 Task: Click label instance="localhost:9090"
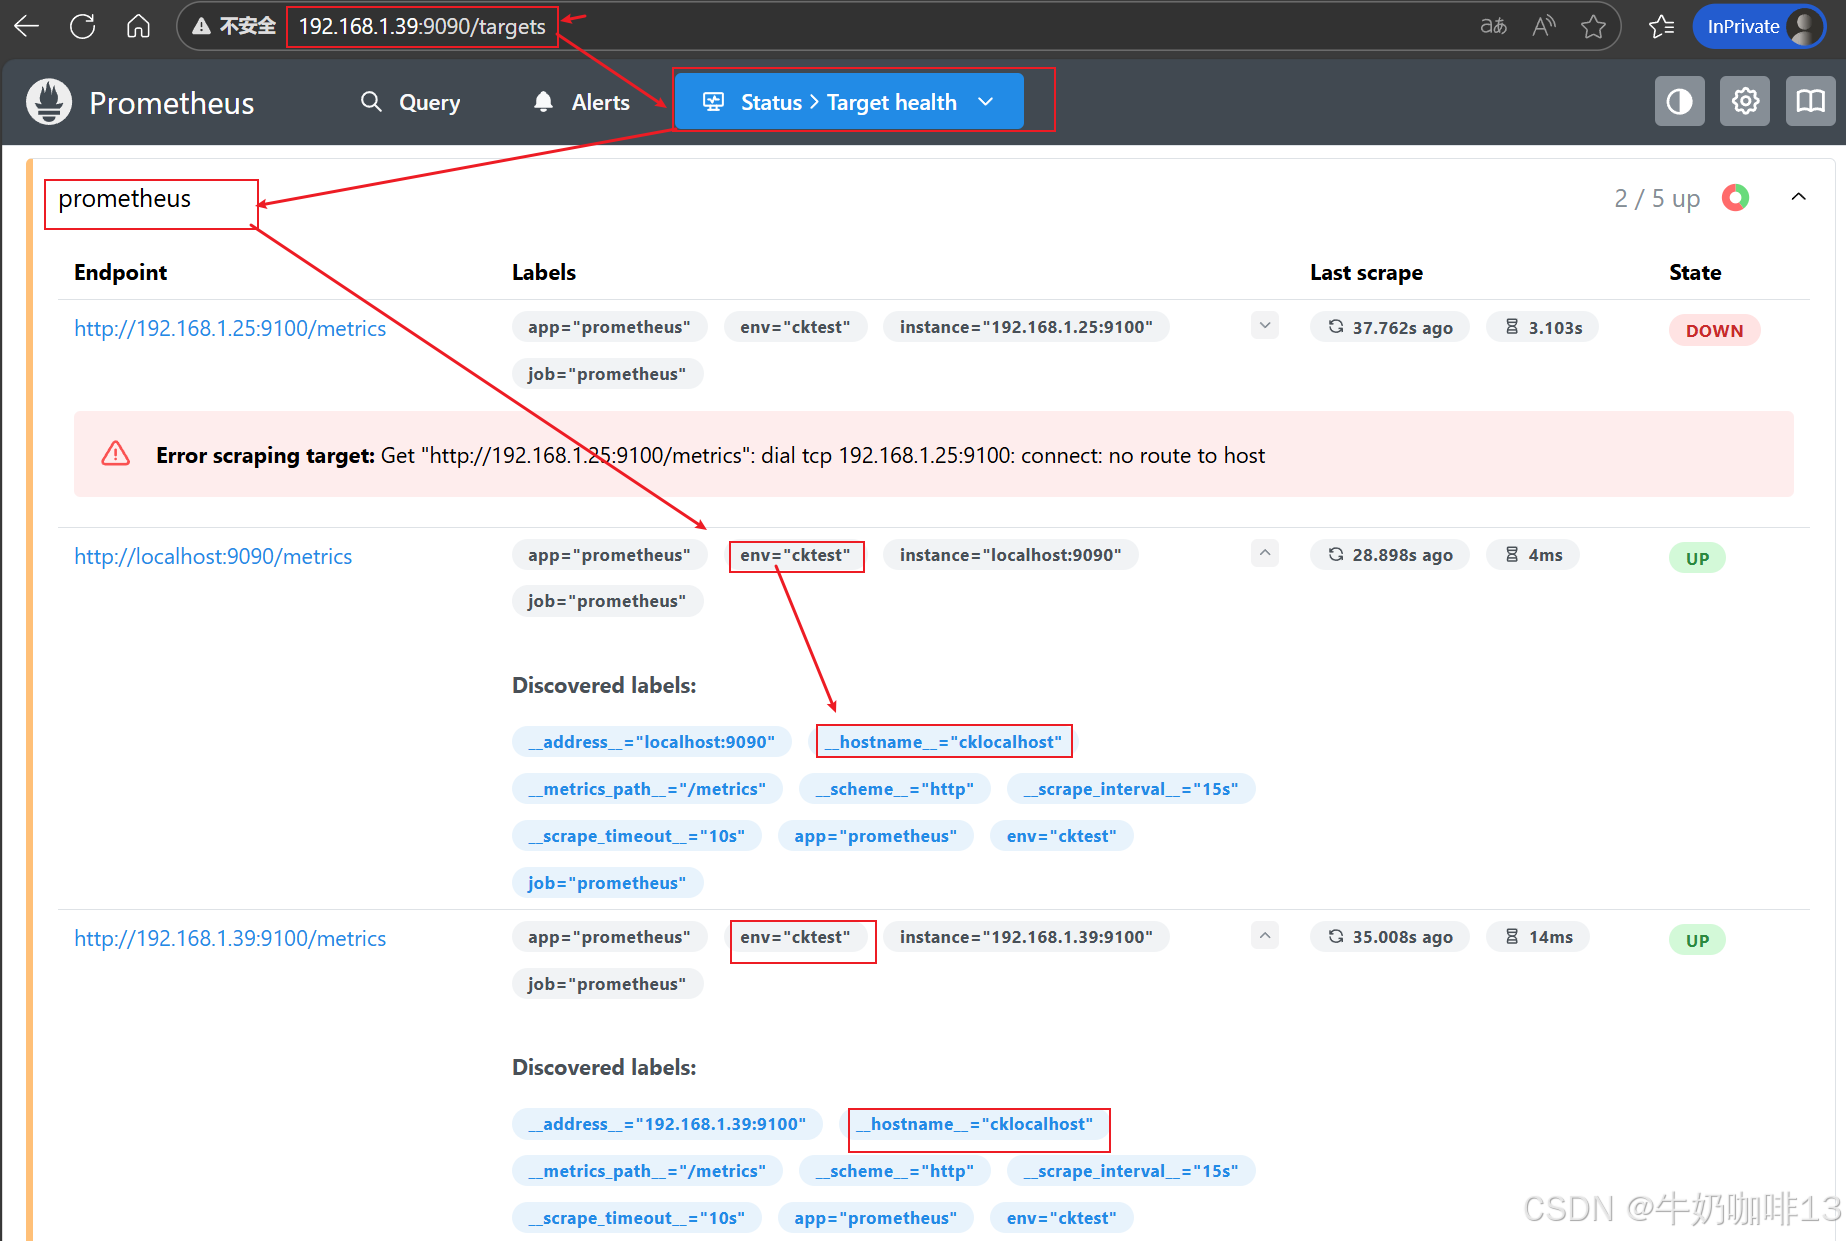[x=1010, y=555]
